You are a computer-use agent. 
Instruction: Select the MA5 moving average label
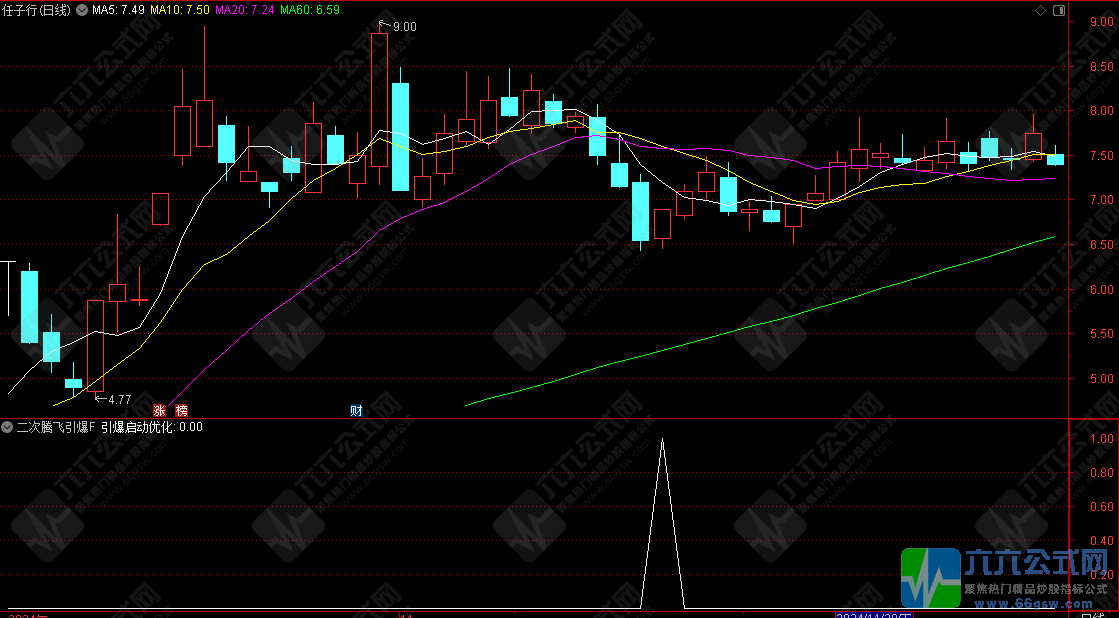pyautogui.click(x=117, y=10)
